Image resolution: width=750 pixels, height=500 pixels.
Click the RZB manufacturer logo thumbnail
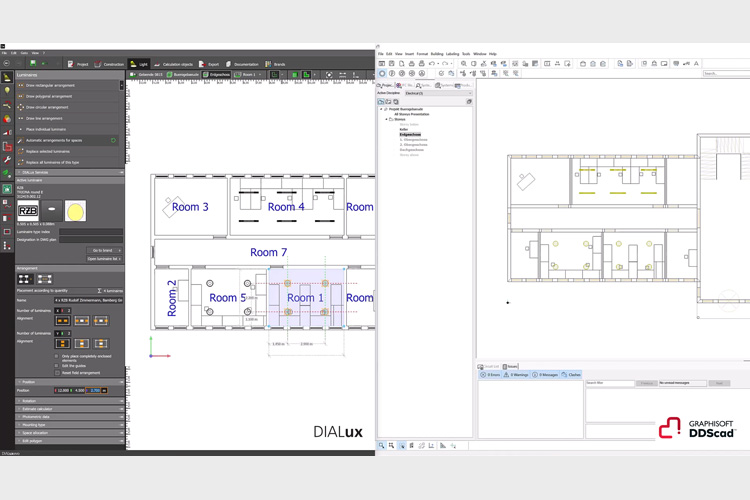(x=28, y=211)
